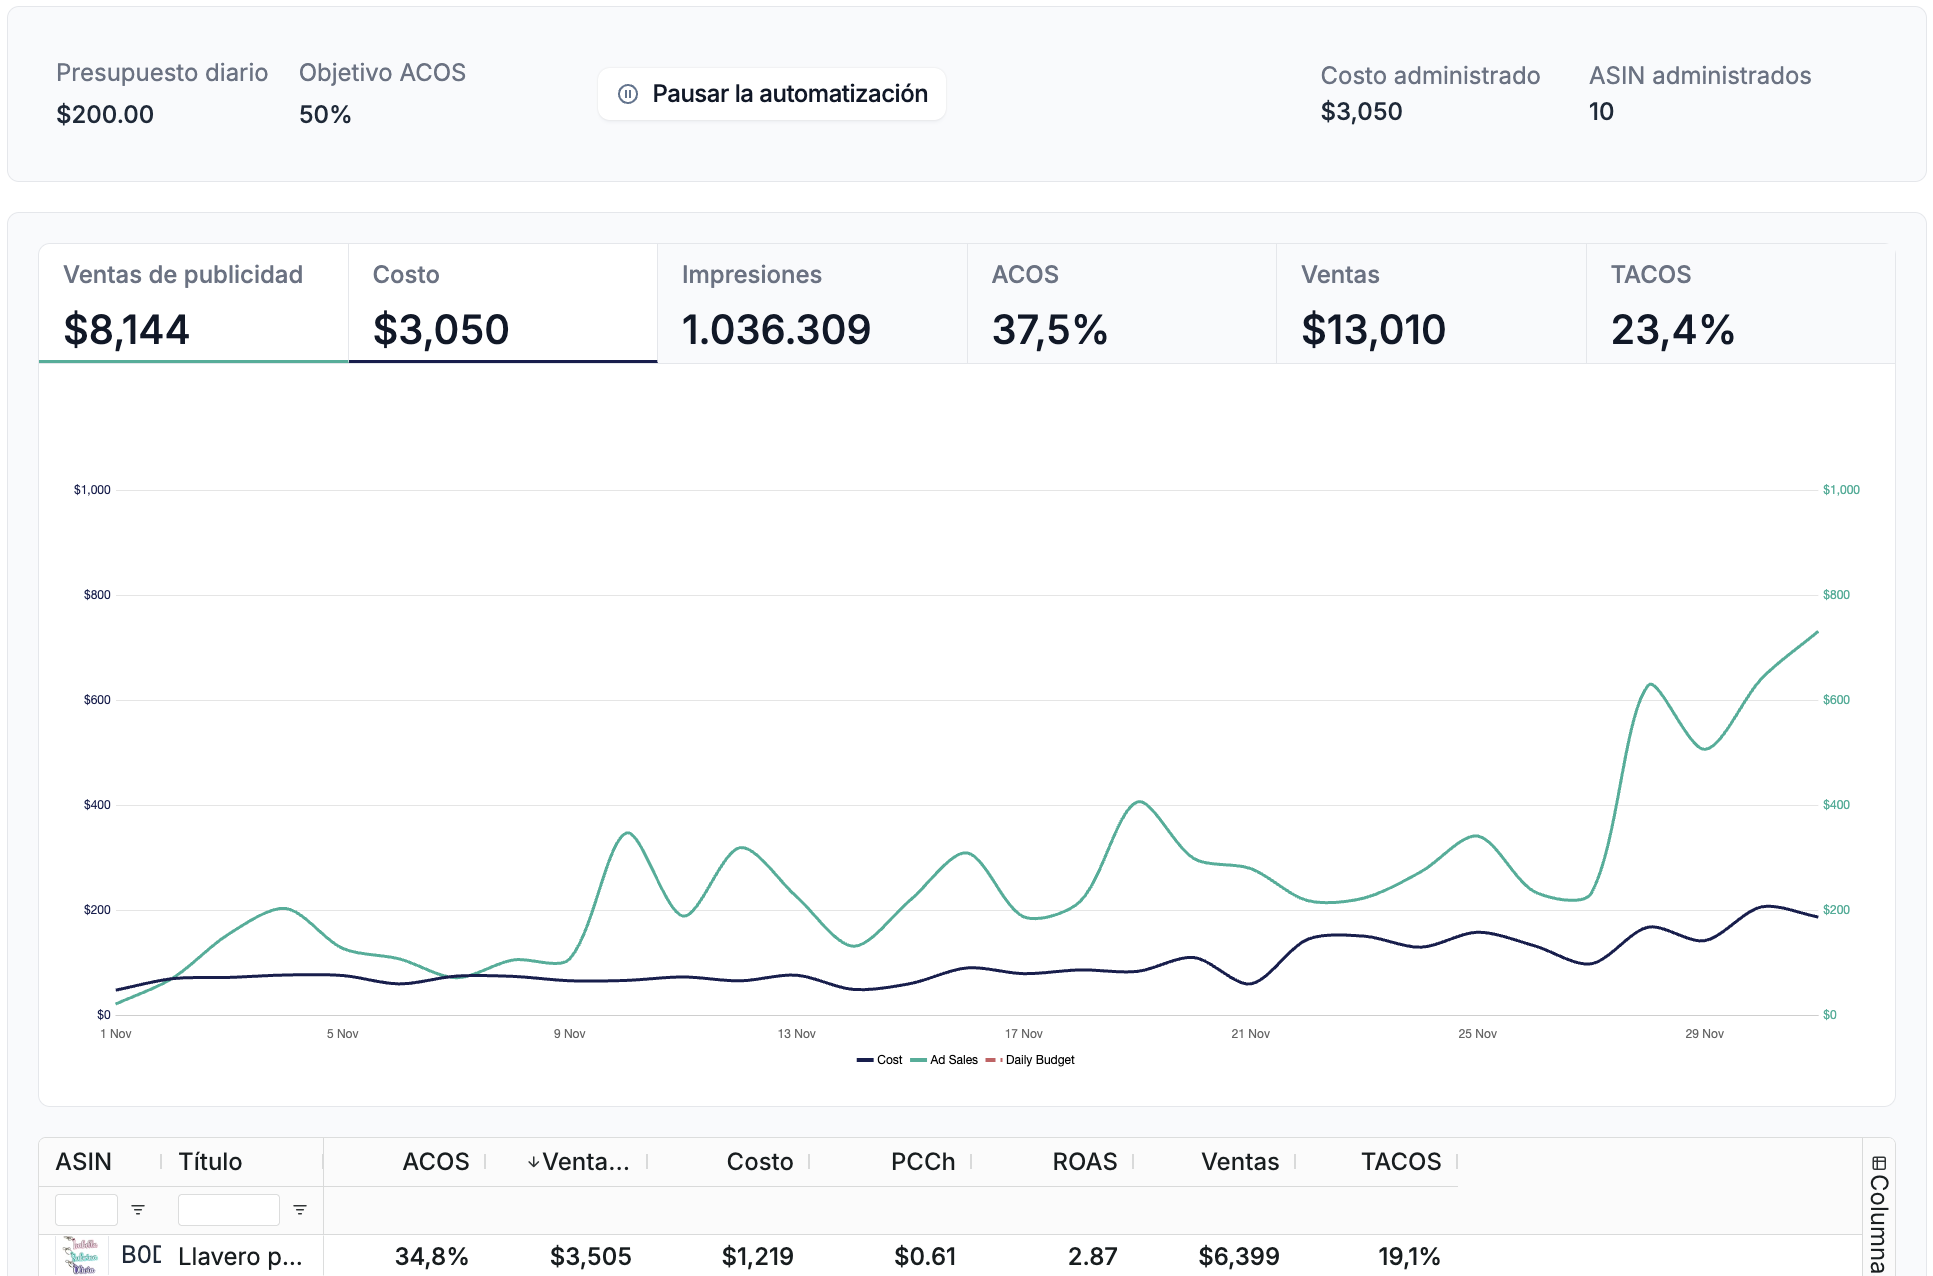Click the 13 Nov axis label
Image resolution: width=1933 pixels, height=1276 pixels.
[x=797, y=1034]
